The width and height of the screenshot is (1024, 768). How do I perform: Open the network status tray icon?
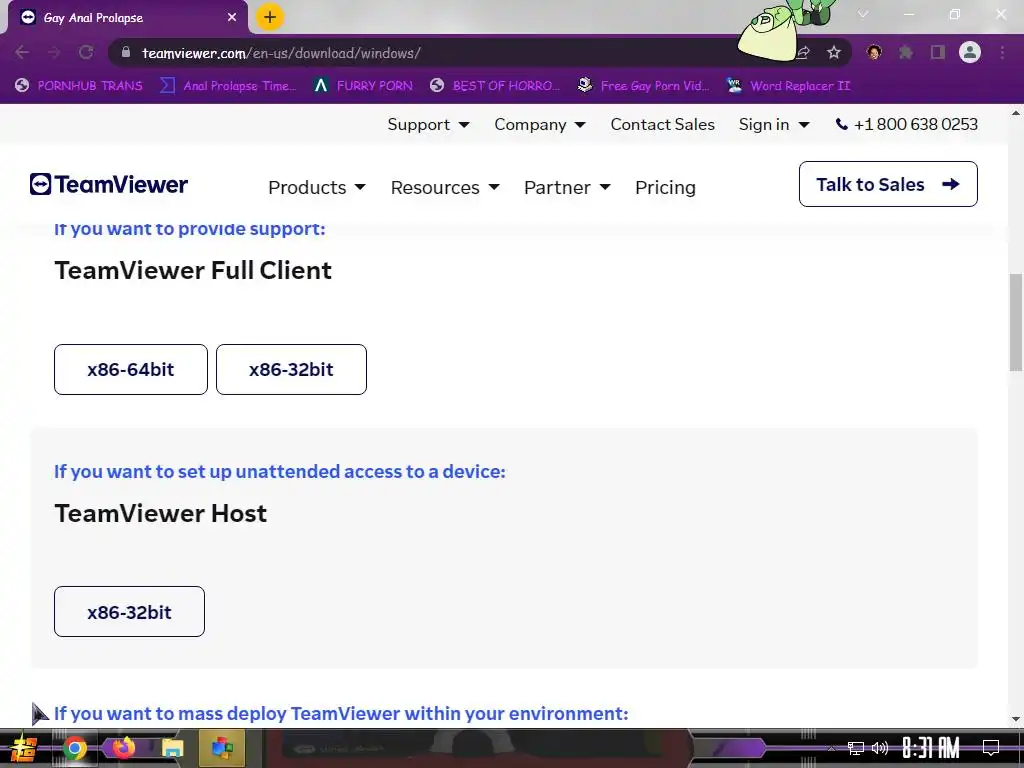tap(856, 748)
